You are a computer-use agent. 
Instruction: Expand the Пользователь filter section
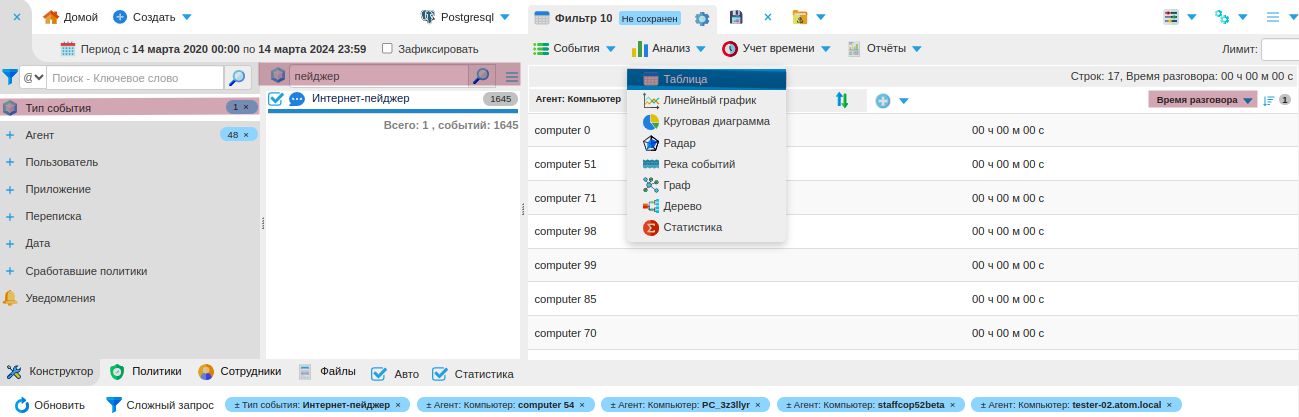click(61, 162)
